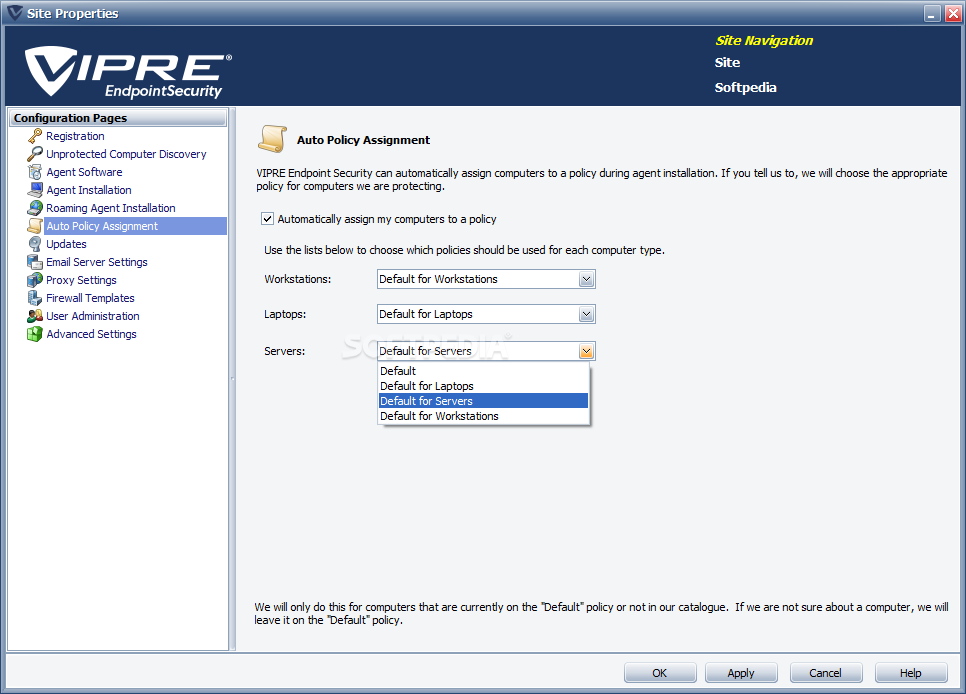The image size is (966, 694).
Task: Open the Updates configuration page
Action: click(x=67, y=244)
